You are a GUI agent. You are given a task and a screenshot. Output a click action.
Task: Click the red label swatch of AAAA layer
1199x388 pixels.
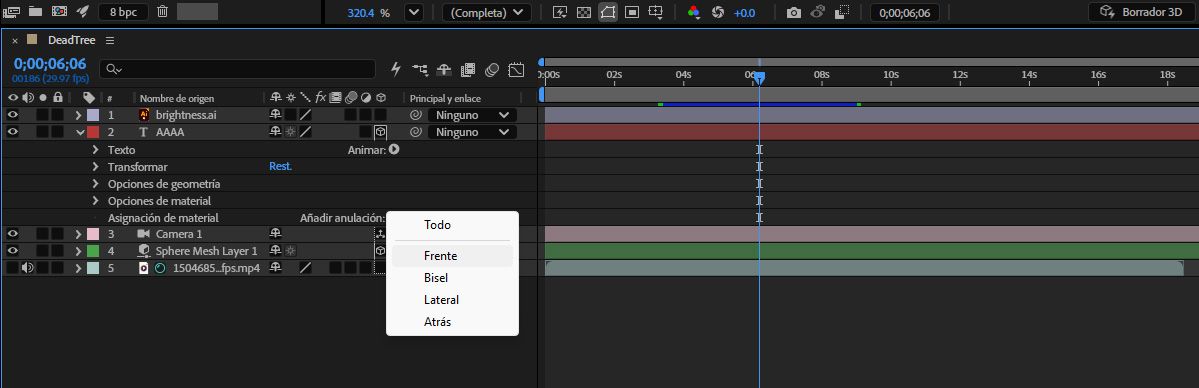[93, 132]
